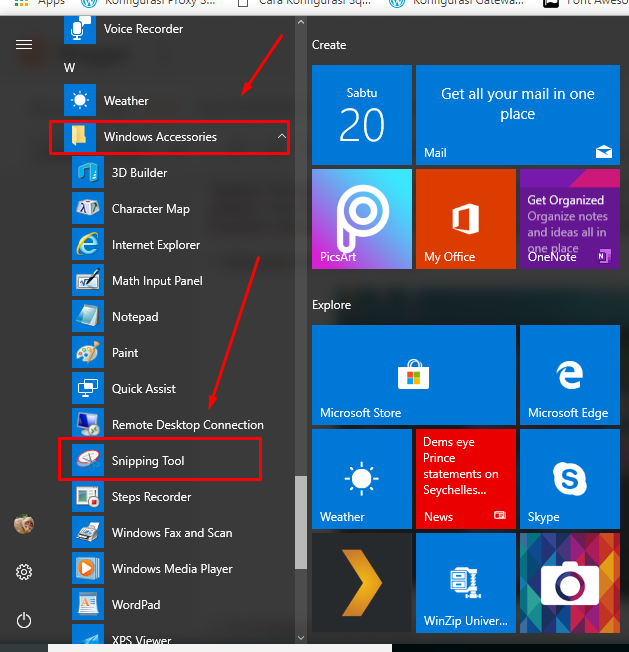Screen dimensions: 629x652
Task: Click the W letter group header
Action: [69, 68]
